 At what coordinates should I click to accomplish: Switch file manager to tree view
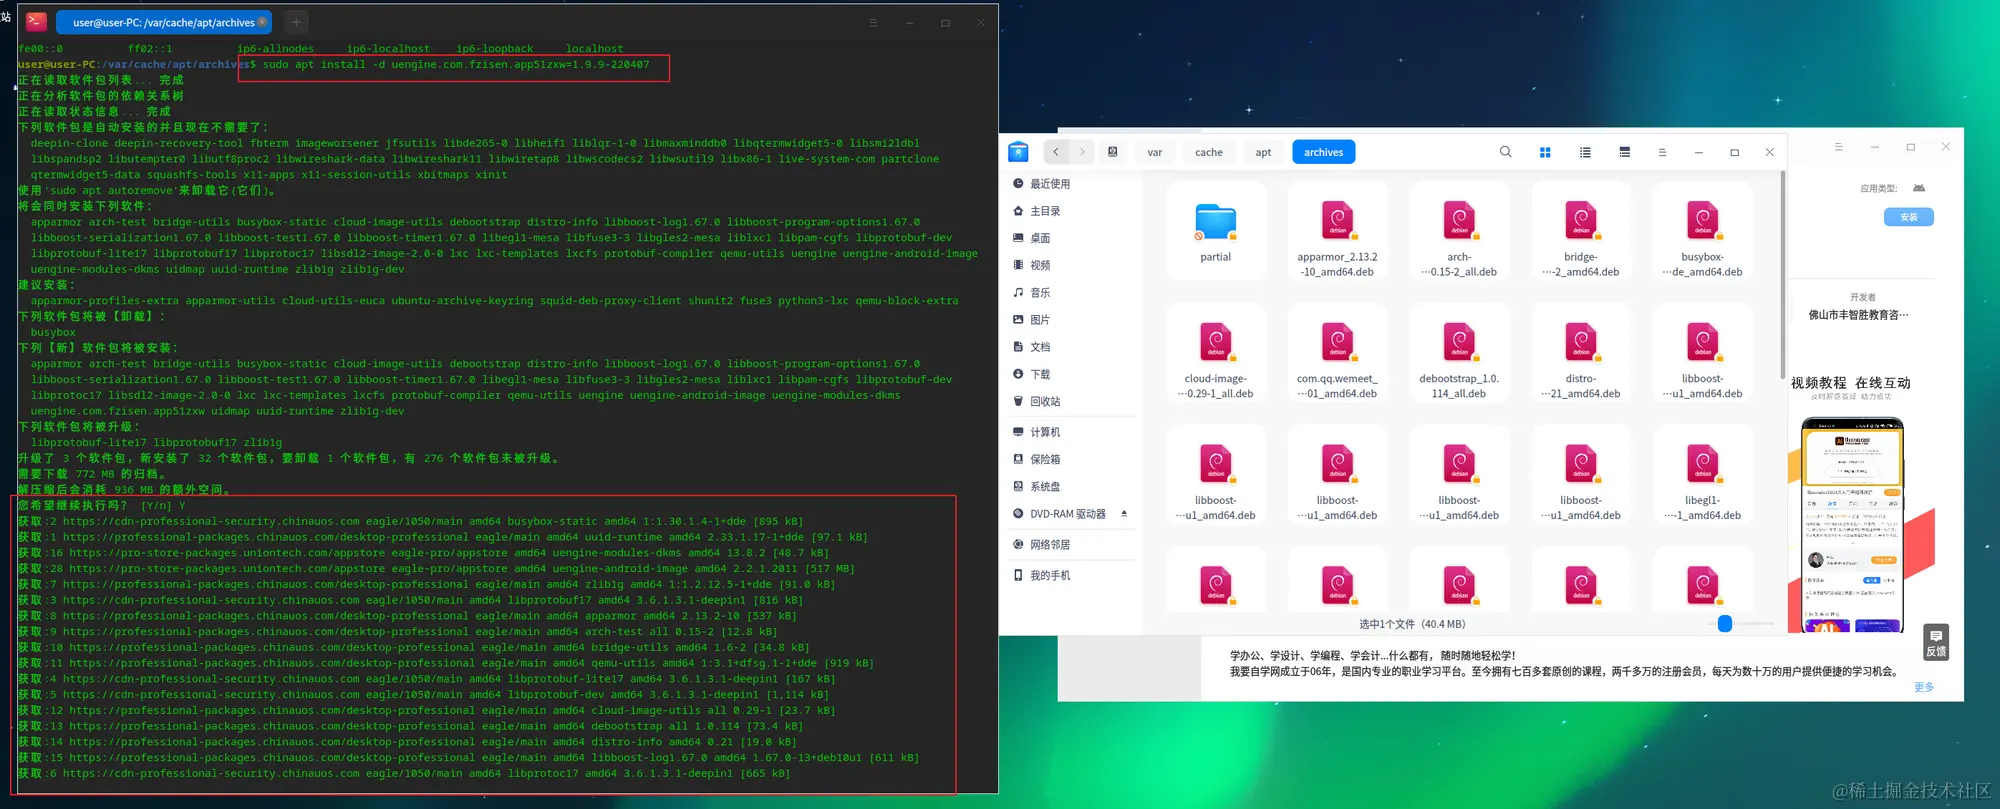pos(1625,152)
